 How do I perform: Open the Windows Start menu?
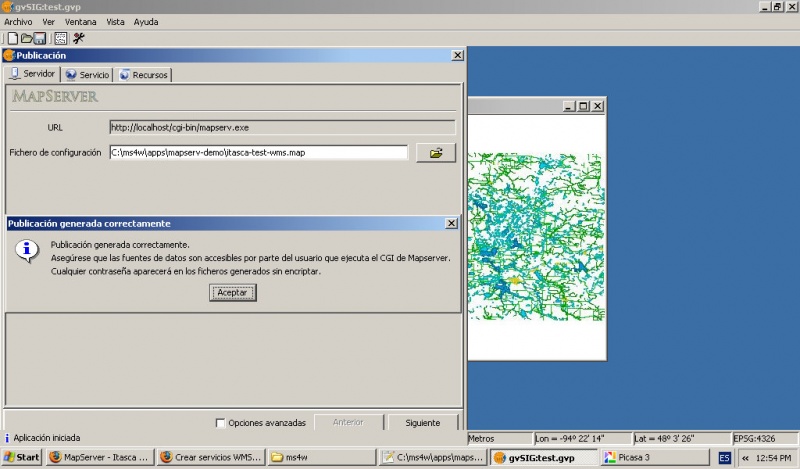click(x=21, y=457)
